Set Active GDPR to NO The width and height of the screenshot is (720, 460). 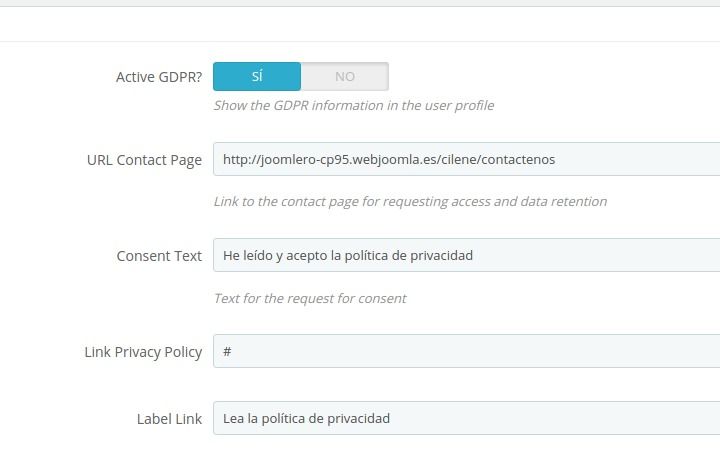(x=345, y=76)
